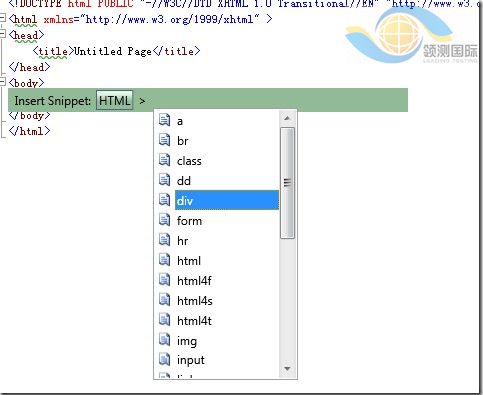Click the snippet icon beside 'hr'

point(164,240)
